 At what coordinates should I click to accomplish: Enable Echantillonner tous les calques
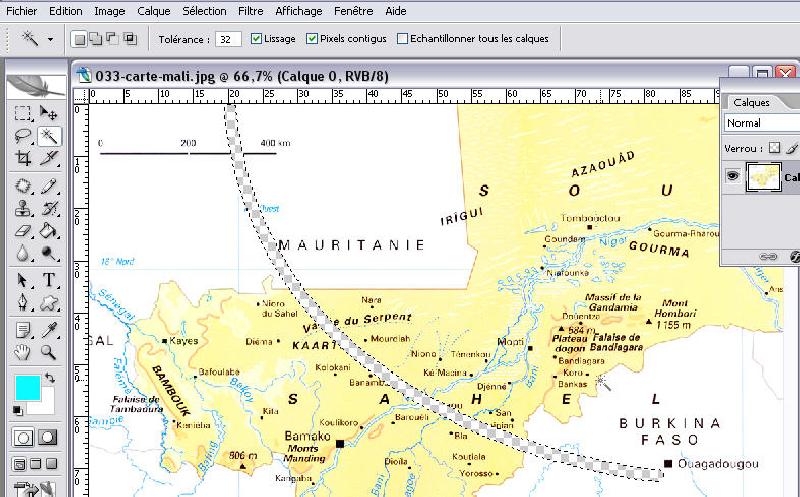402,39
